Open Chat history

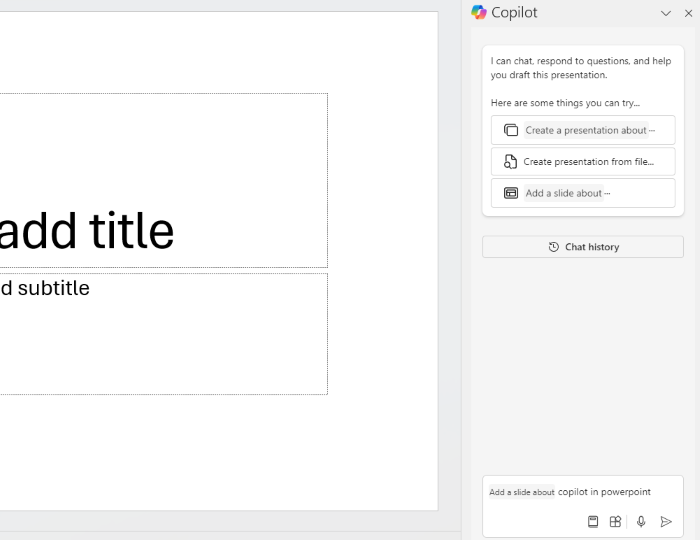click(x=583, y=247)
